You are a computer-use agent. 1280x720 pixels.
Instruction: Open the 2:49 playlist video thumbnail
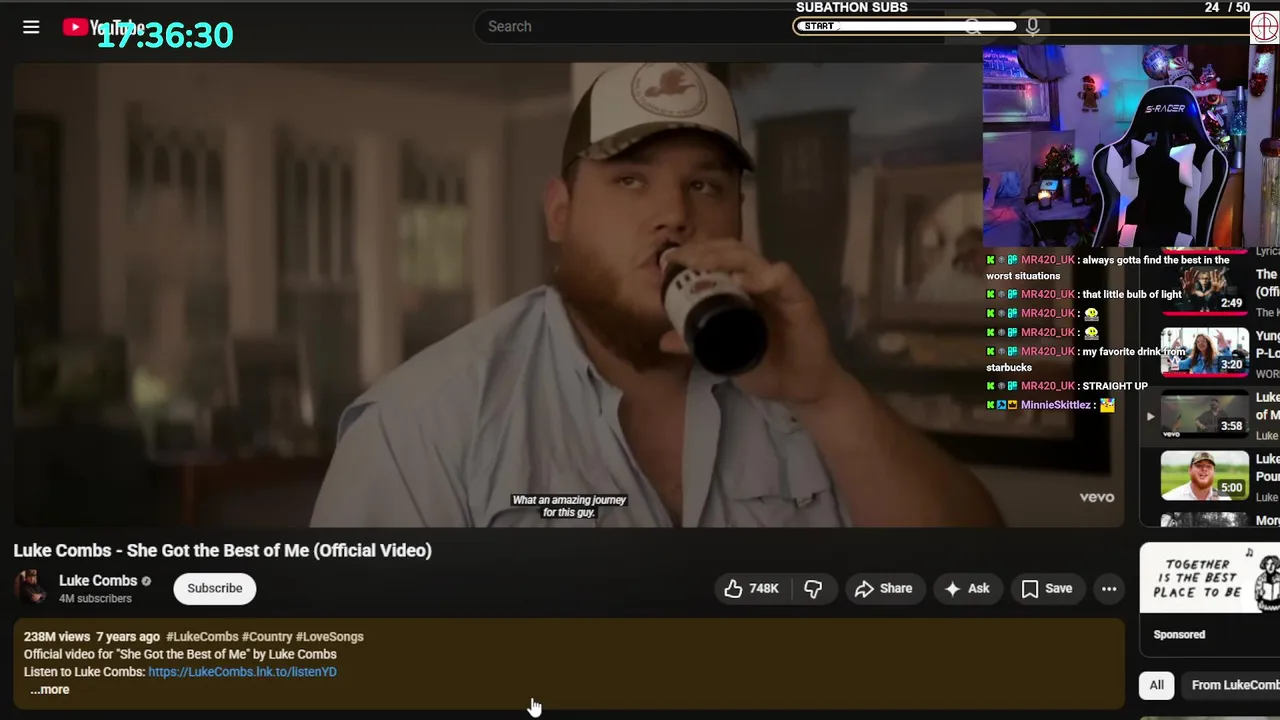1204,290
